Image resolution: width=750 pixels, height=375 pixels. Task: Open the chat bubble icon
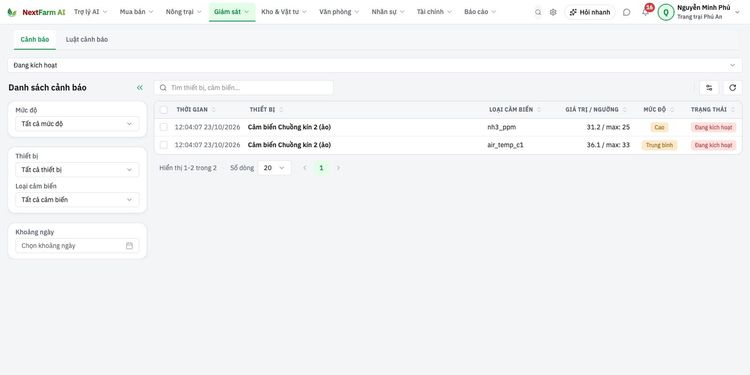click(x=627, y=12)
